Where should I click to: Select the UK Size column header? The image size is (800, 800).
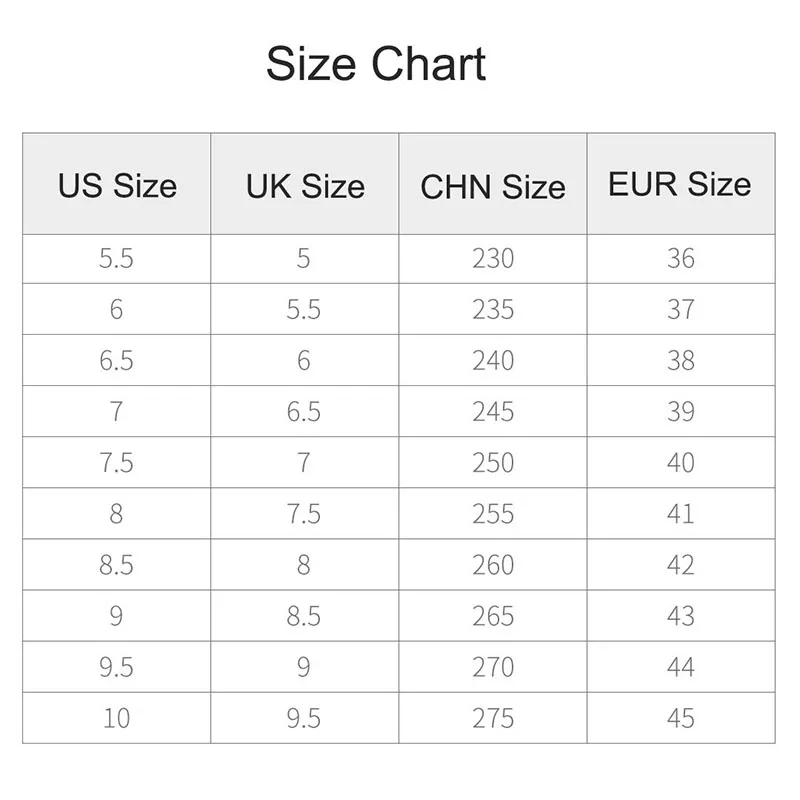(x=305, y=186)
